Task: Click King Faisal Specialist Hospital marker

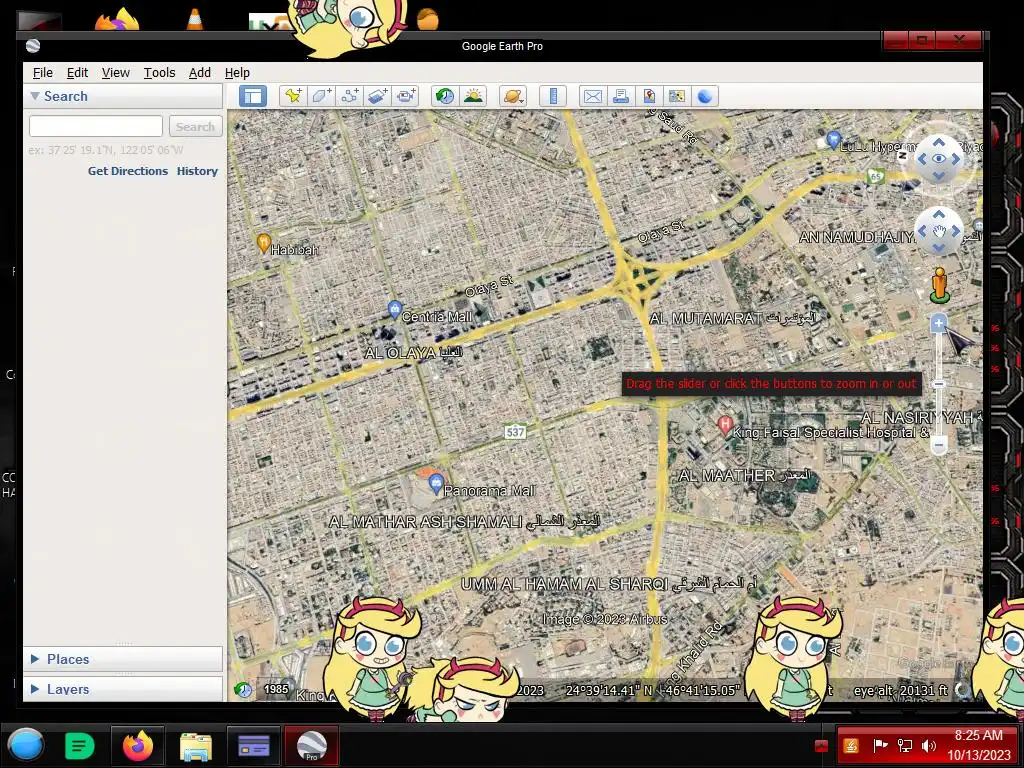Action: (x=724, y=425)
